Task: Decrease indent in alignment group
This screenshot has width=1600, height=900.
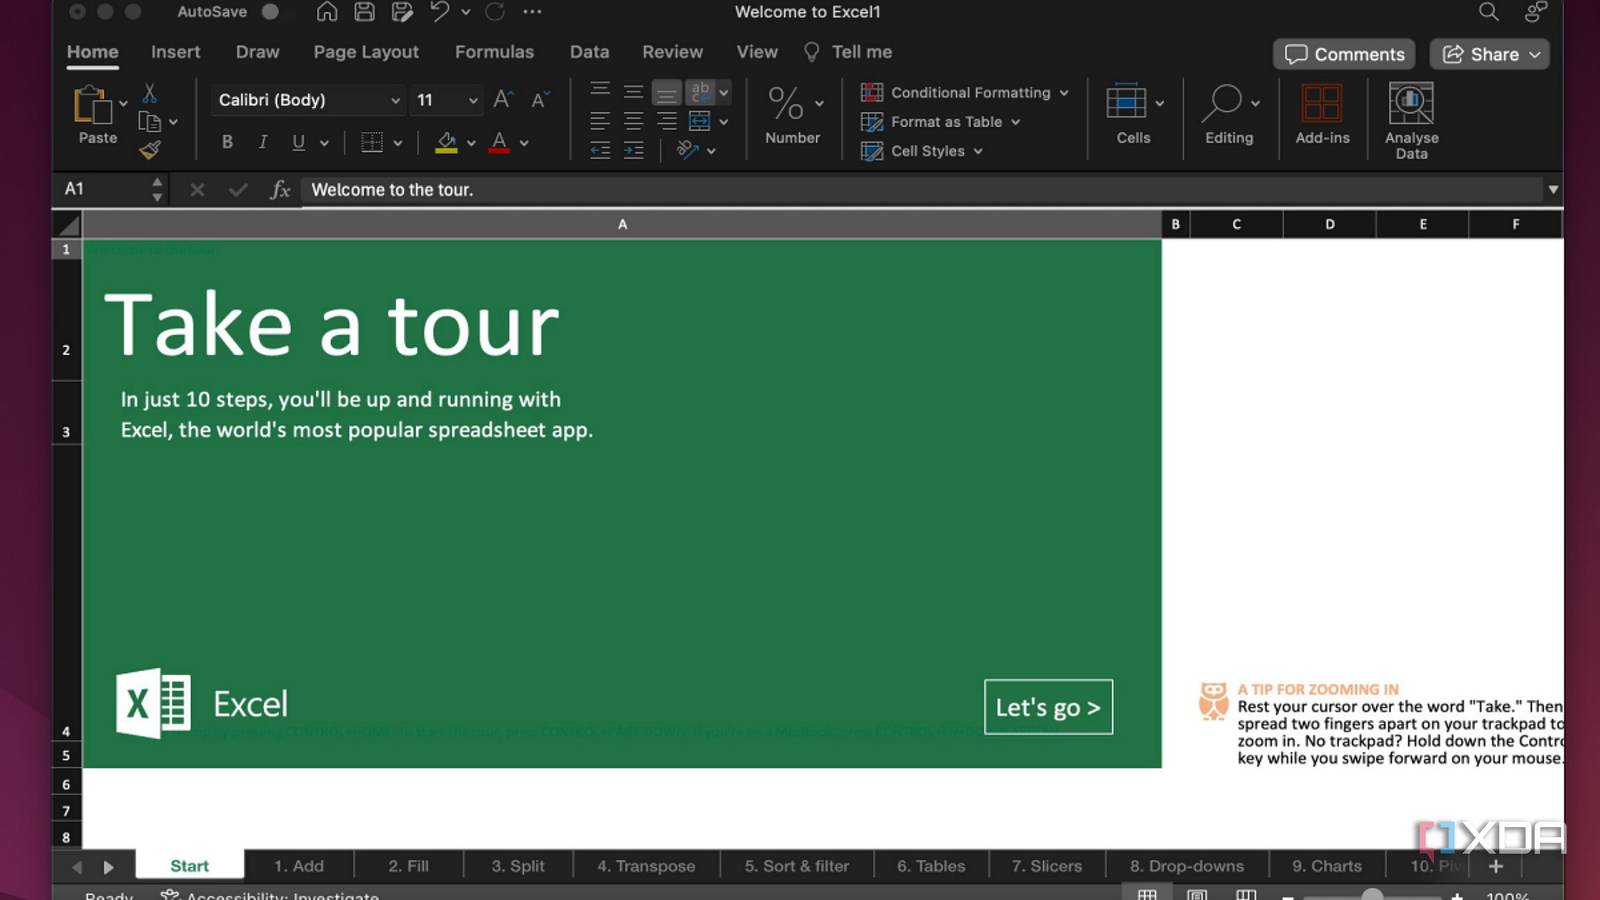Action: [600, 151]
